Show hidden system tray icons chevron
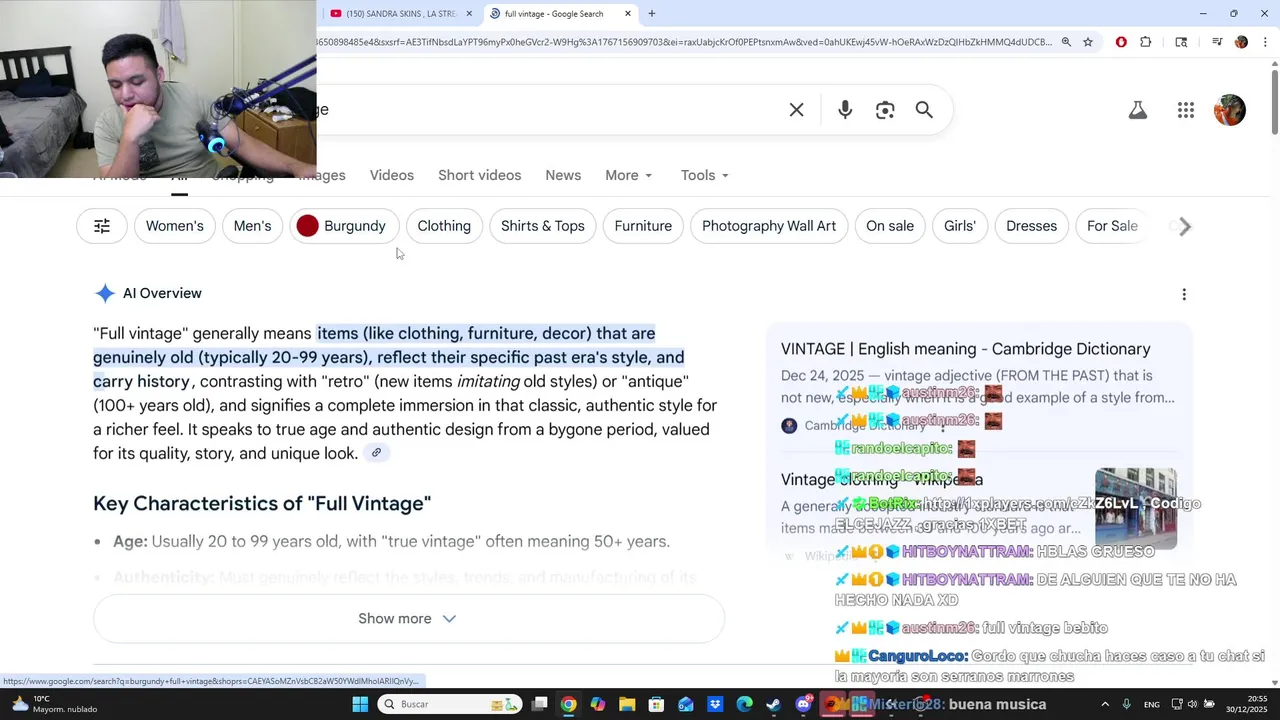 [x=1105, y=704]
